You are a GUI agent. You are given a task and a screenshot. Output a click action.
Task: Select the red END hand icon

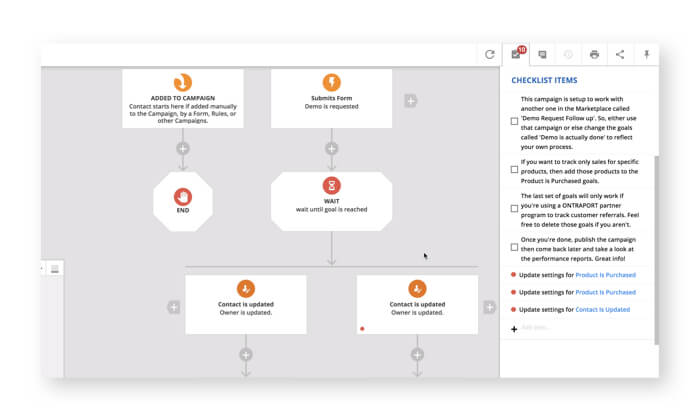tap(183, 196)
